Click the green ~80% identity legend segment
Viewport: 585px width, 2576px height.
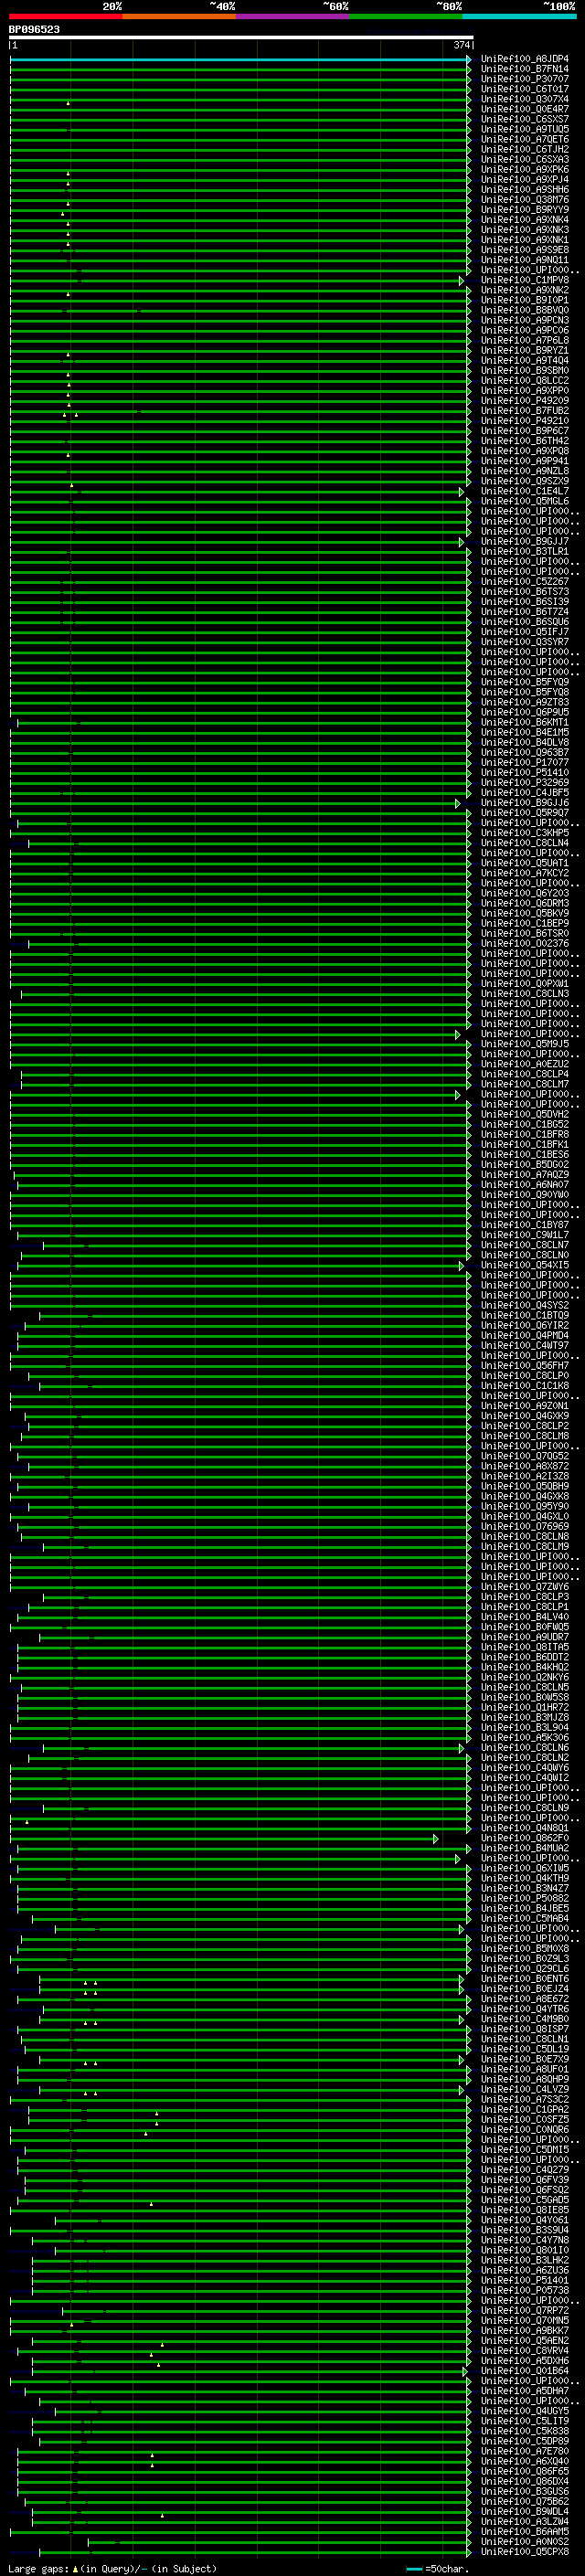[406, 16]
